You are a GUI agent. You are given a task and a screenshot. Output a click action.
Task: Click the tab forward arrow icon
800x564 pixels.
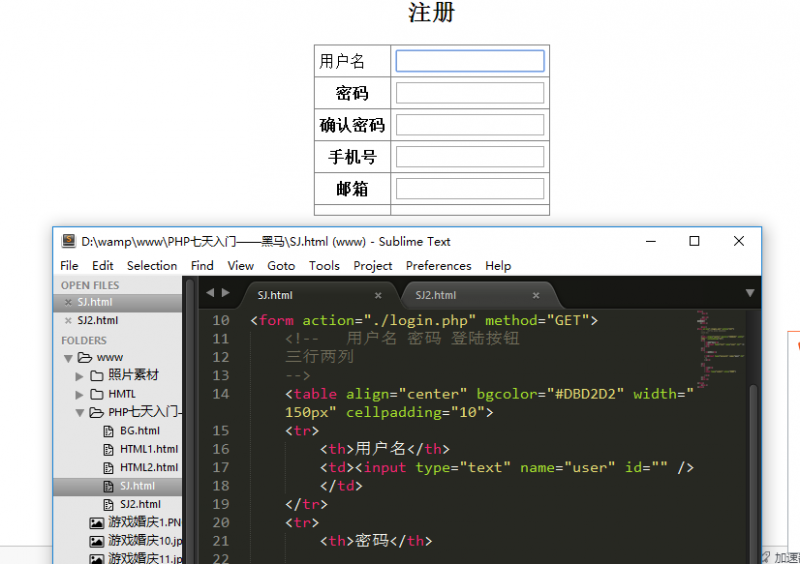226,293
